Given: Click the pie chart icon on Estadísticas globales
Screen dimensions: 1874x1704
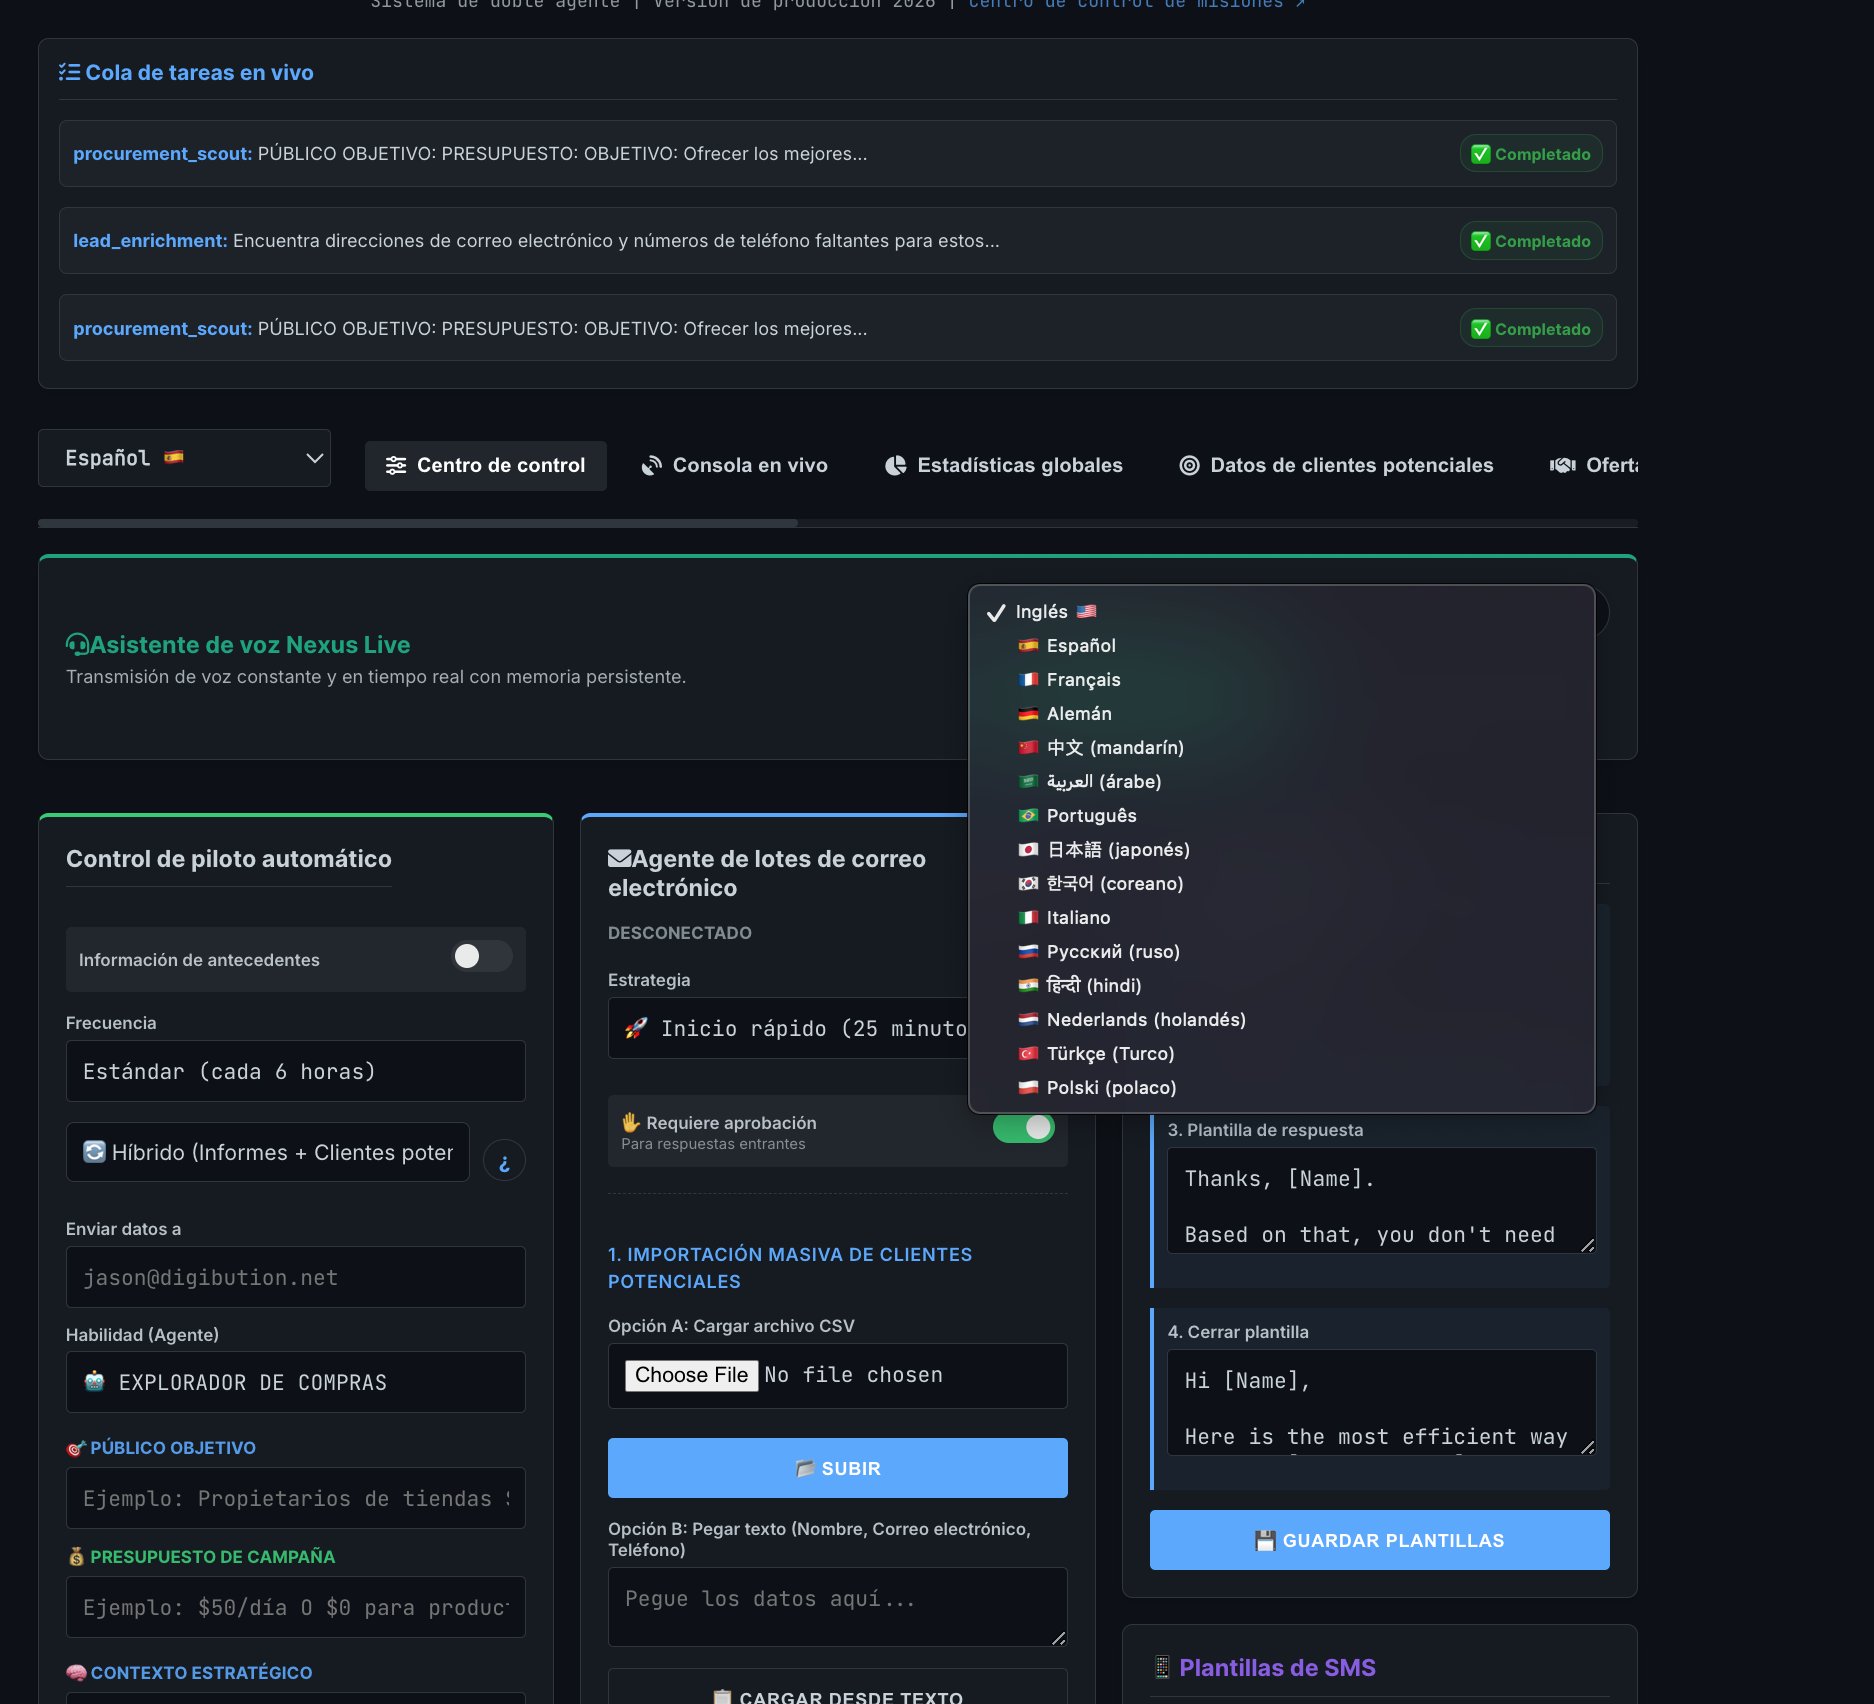Looking at the screenshot, I should pyautogui.click(x=896, y=466).
